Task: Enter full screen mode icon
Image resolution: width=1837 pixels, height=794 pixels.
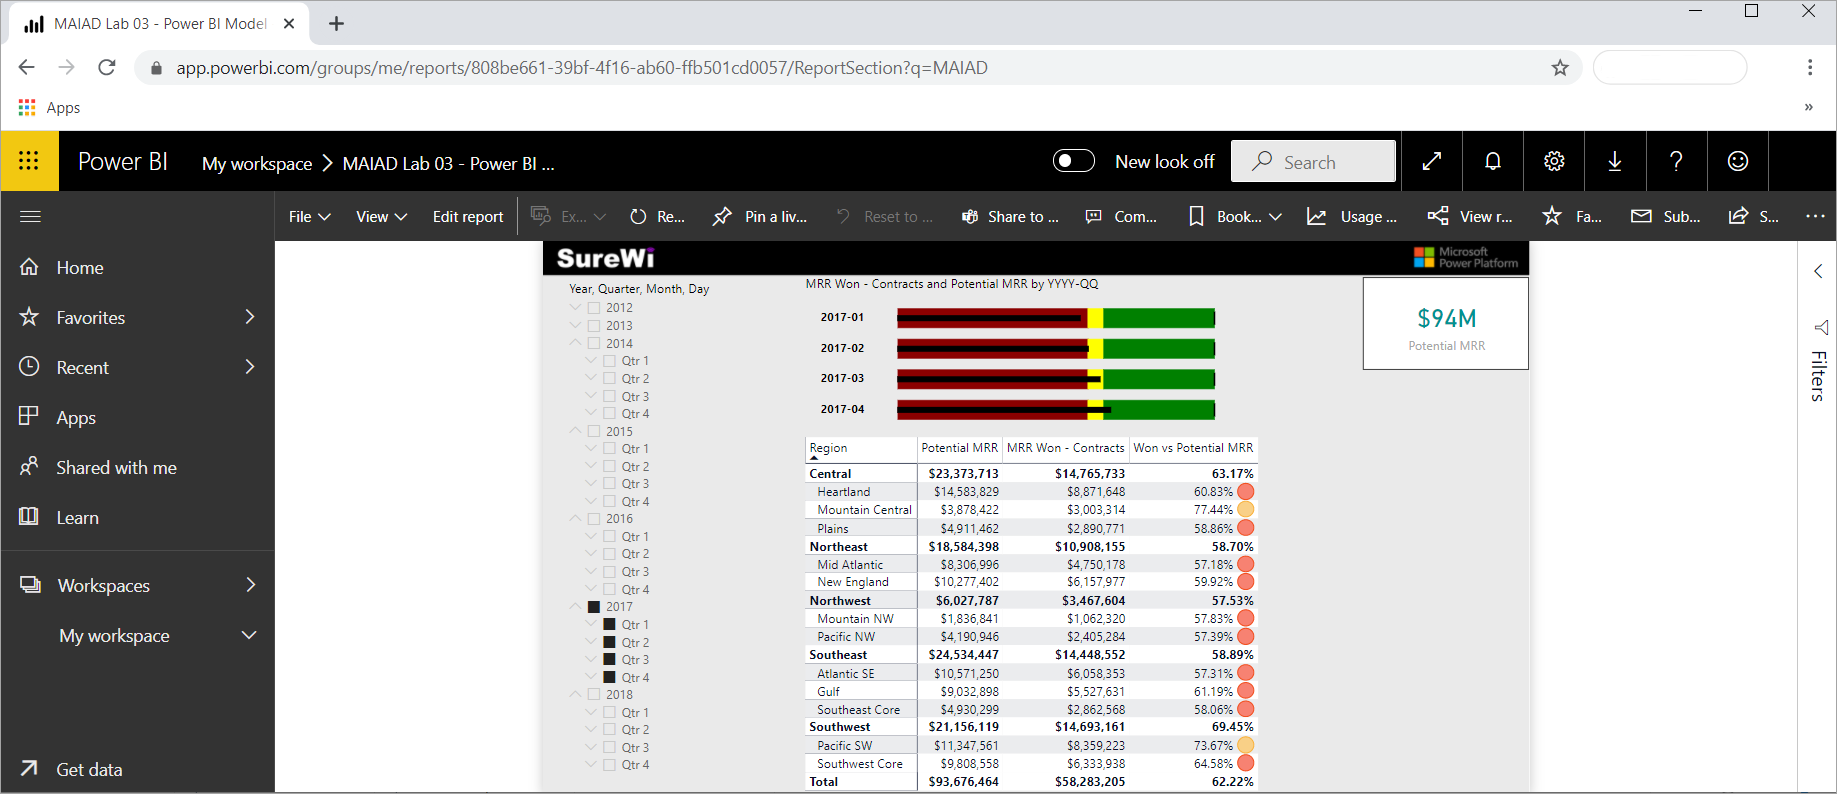Action: click(1432, 161)
